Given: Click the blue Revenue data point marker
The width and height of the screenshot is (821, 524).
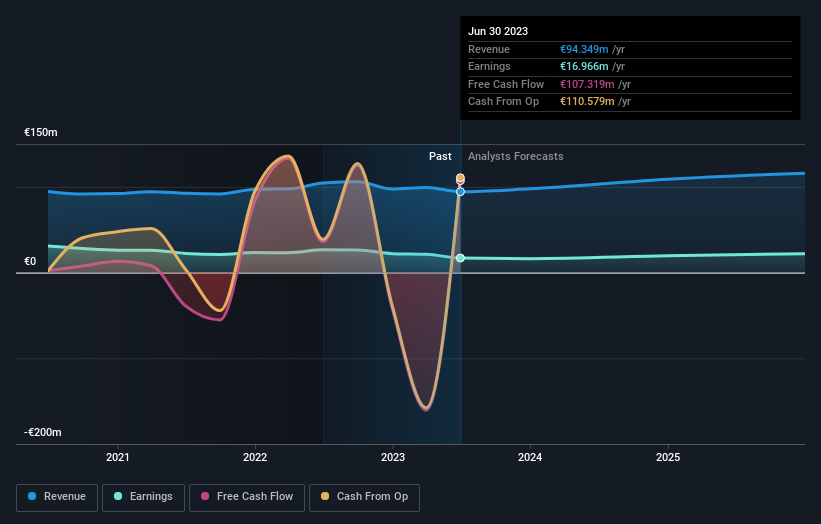Looking at the screenshot, I should click(x=460, y=192).
